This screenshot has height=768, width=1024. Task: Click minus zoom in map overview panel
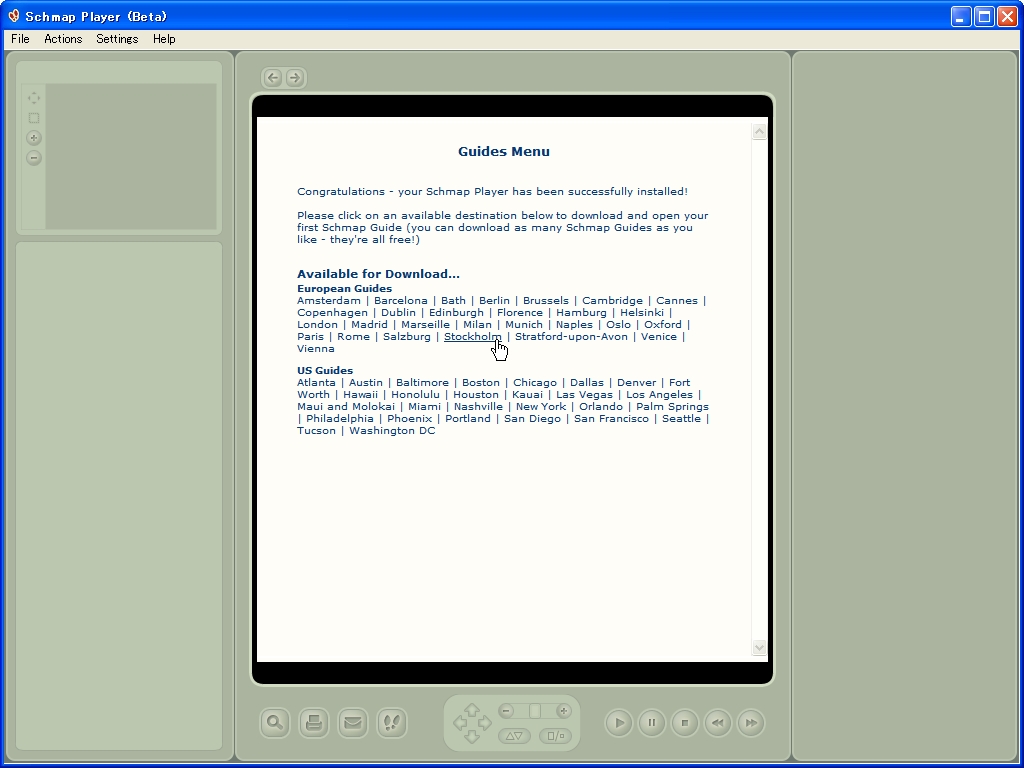click(34, 157)
